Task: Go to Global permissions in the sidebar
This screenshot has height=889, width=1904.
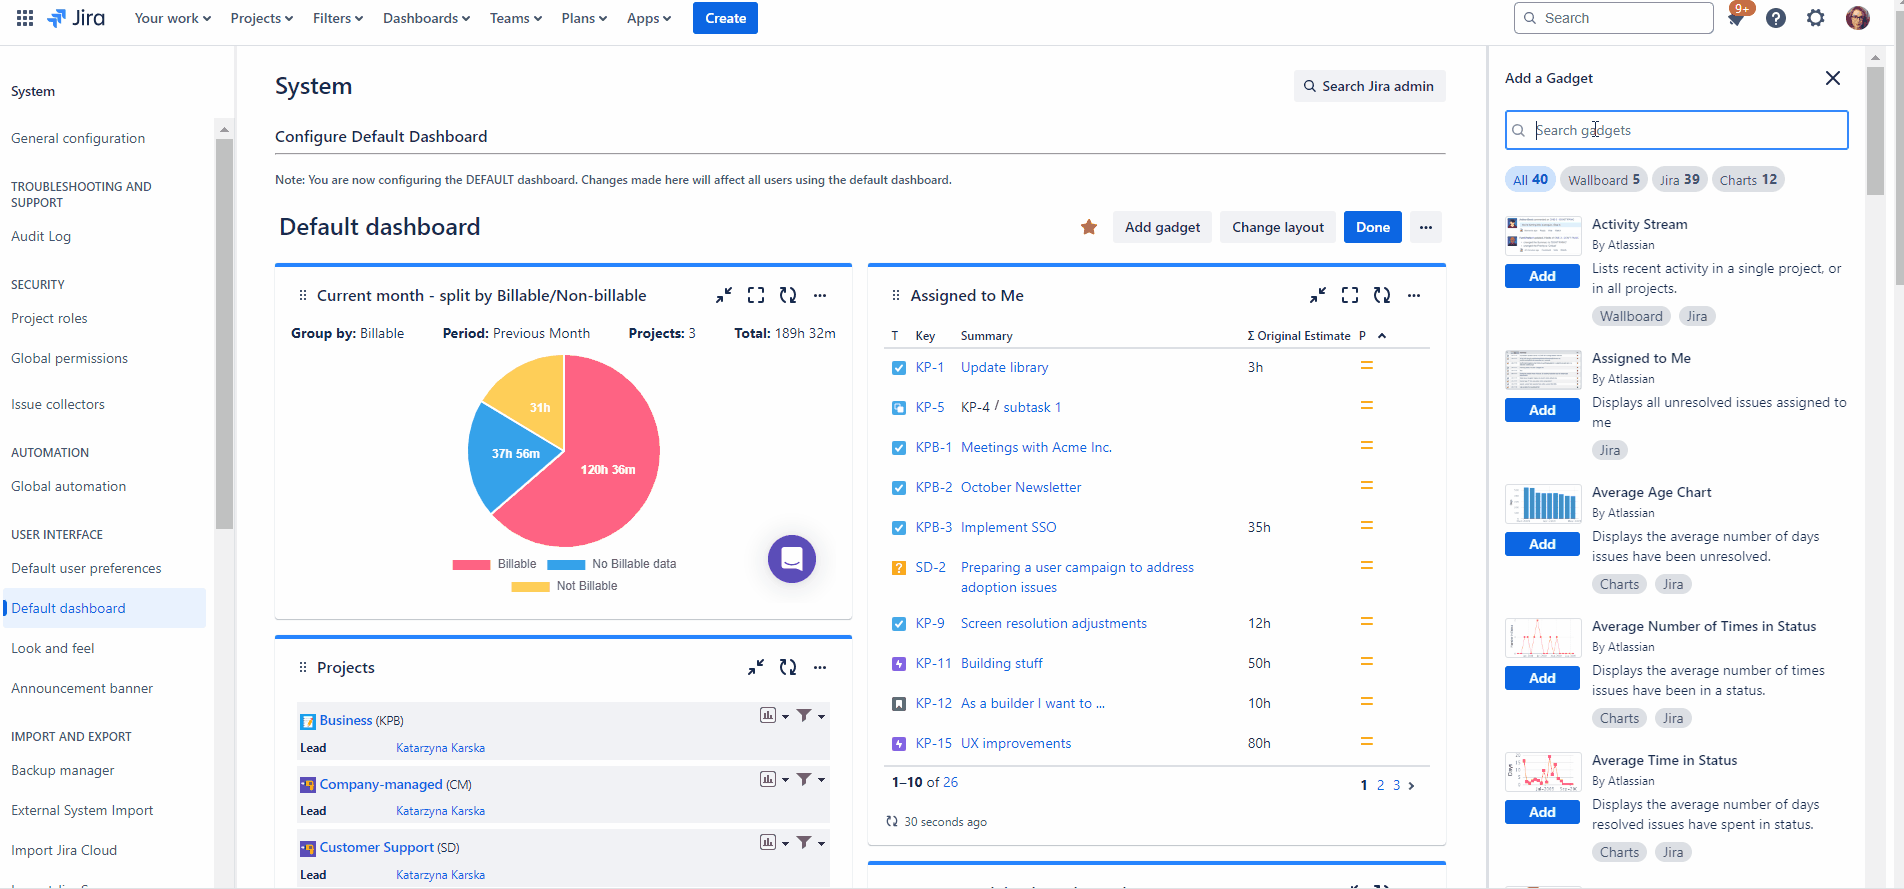Action: pos(69,358)
